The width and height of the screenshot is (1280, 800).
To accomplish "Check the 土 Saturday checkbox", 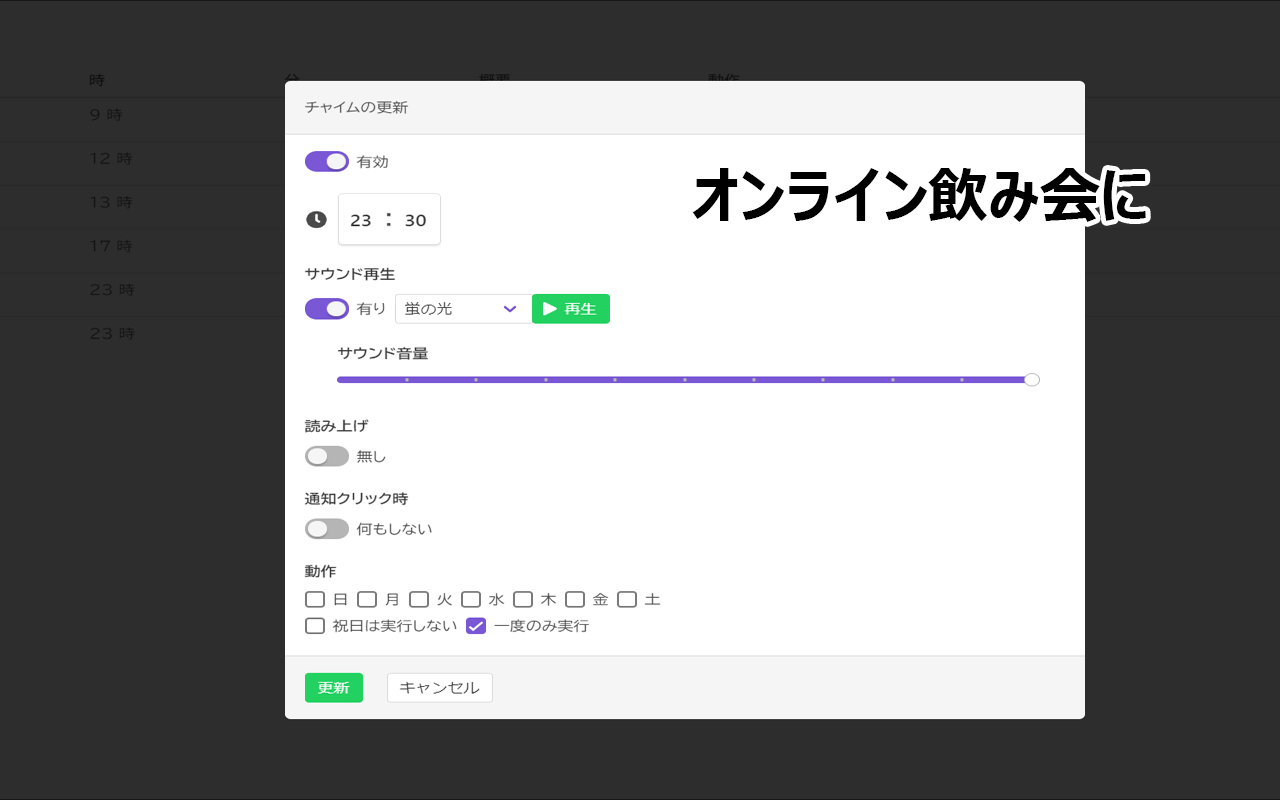I will pyautogui.click(x=627, y=600).
